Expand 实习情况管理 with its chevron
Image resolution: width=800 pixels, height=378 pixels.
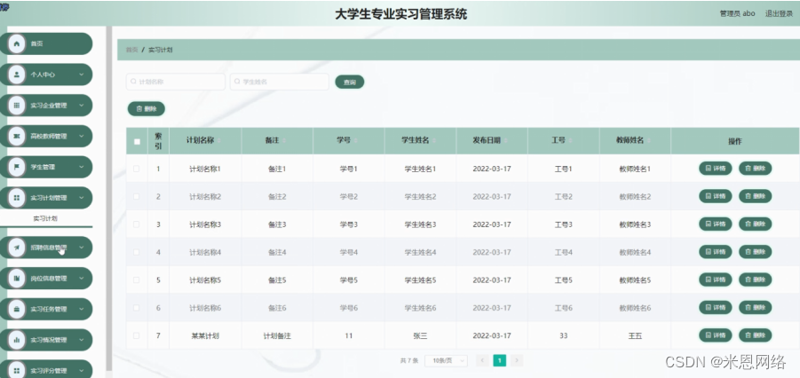81,340
